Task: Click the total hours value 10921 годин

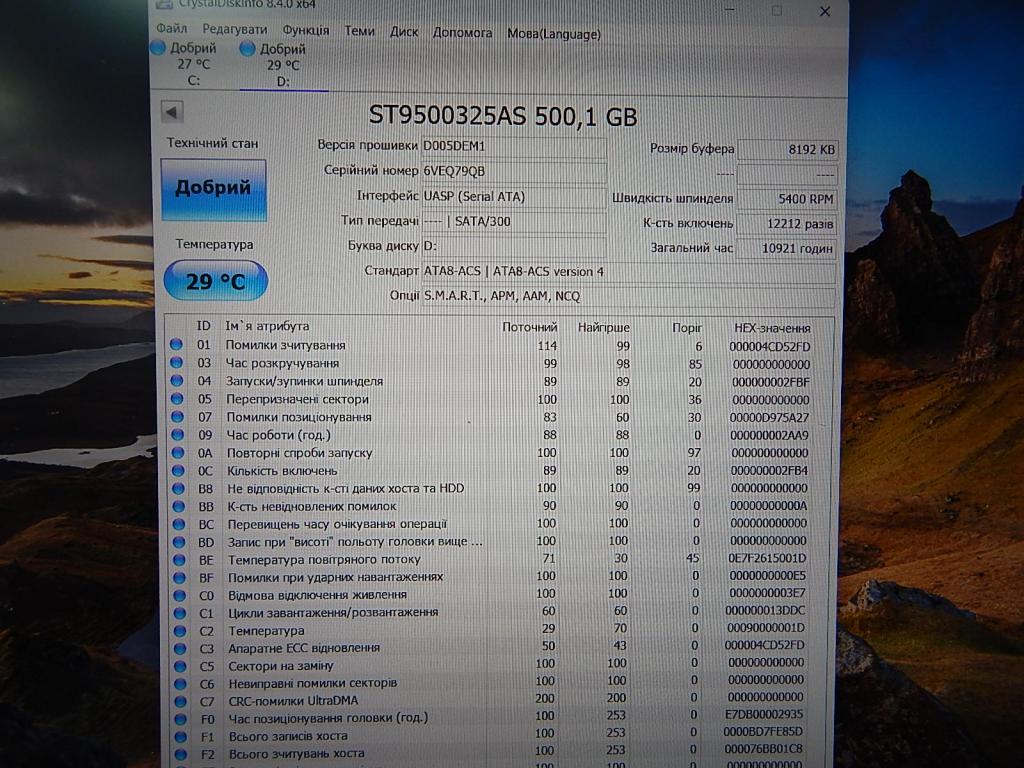Action: pyautogui.click(x=787, y=248)
